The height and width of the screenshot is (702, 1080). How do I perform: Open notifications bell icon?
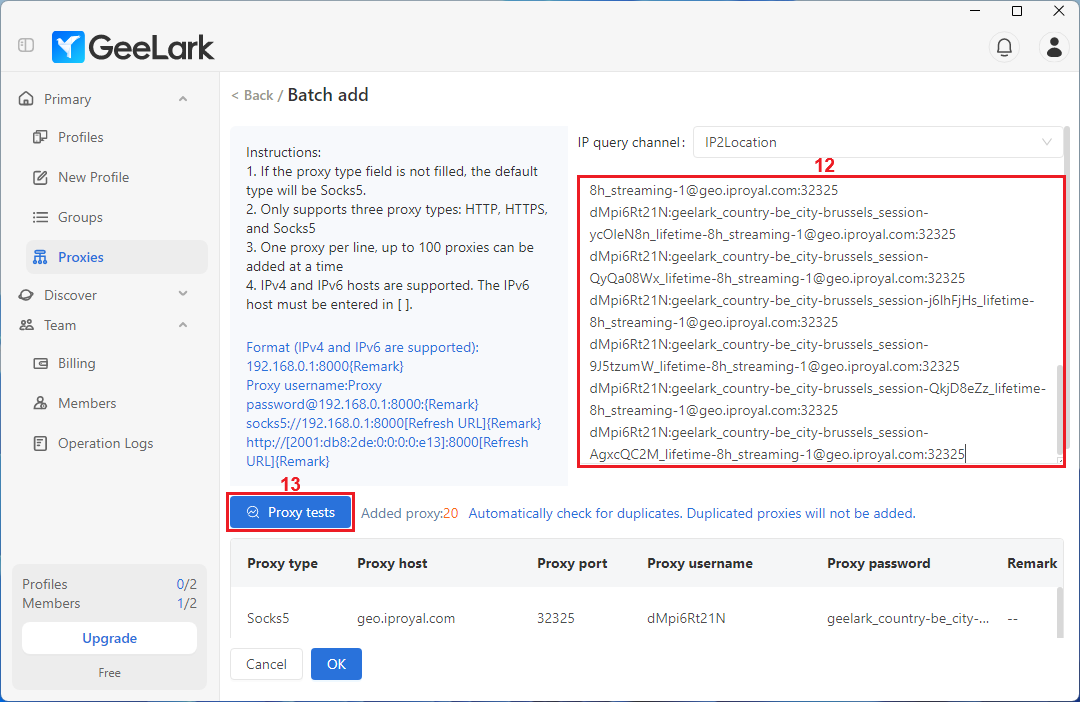click(1004, 46)
